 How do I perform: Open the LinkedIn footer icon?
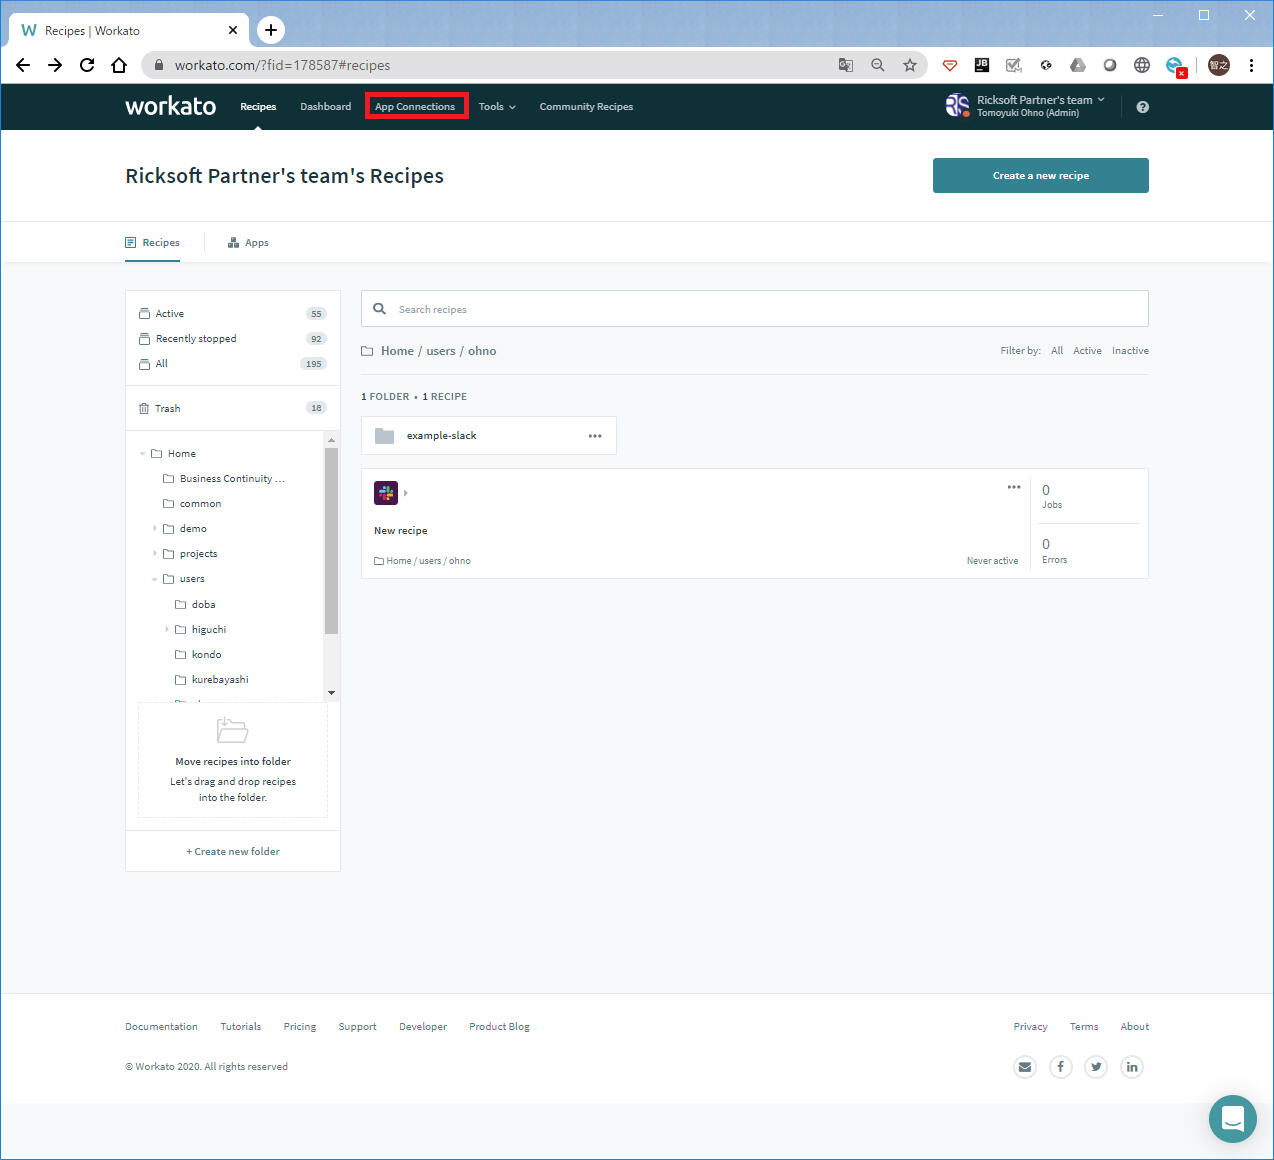1132,1067
